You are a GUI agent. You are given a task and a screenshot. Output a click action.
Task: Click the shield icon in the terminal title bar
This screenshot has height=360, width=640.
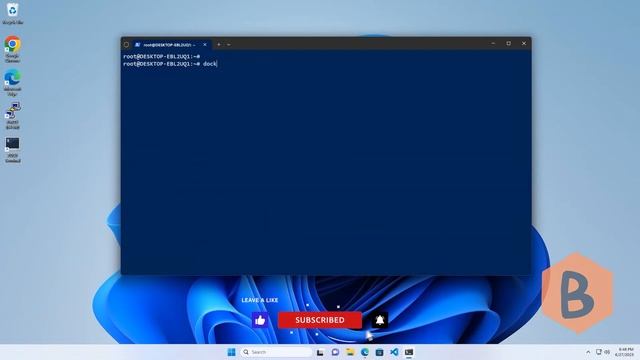(126, 44)
